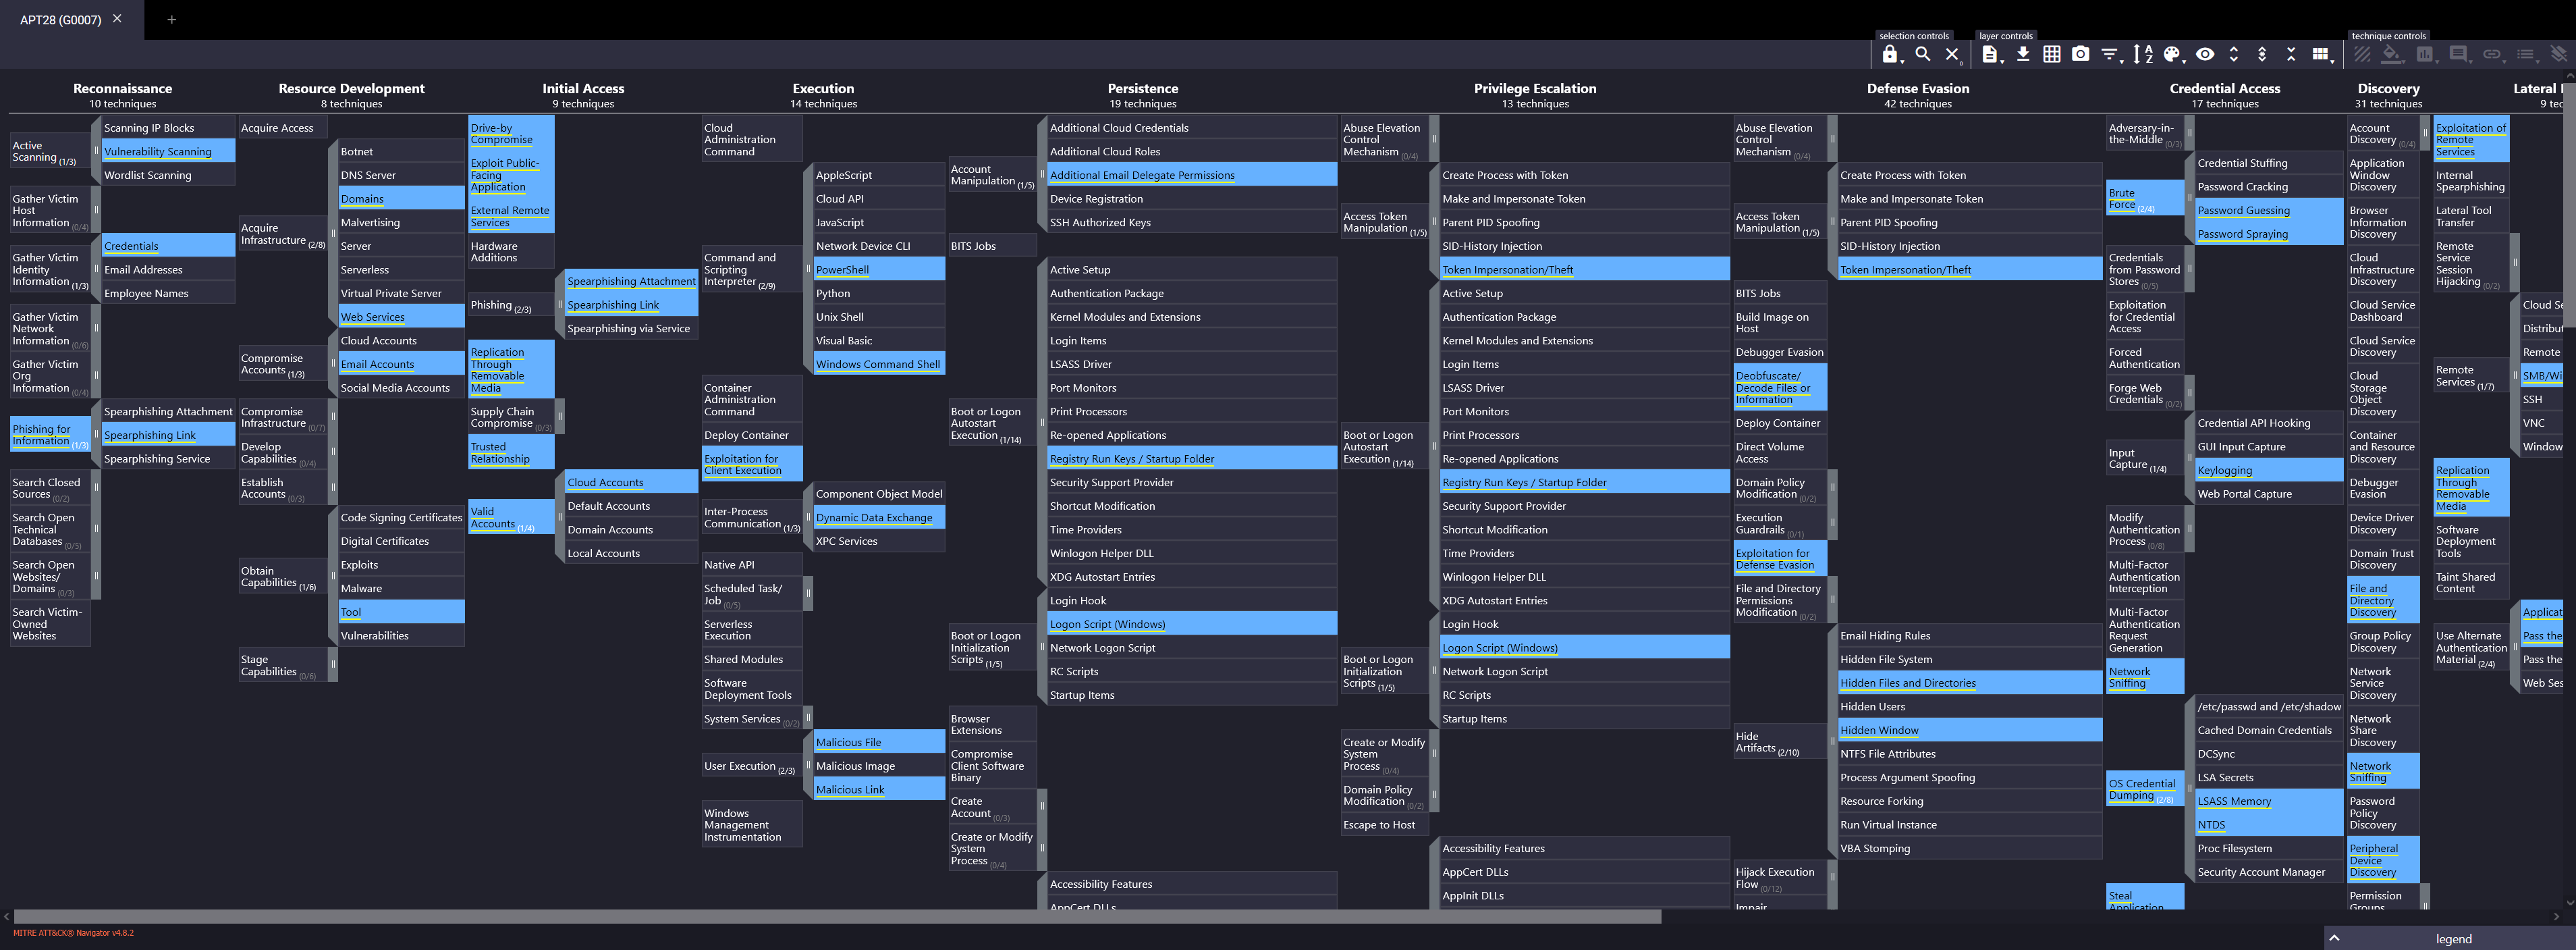Select Dynamic Data Exchange sub-technique

click(879, 517)
